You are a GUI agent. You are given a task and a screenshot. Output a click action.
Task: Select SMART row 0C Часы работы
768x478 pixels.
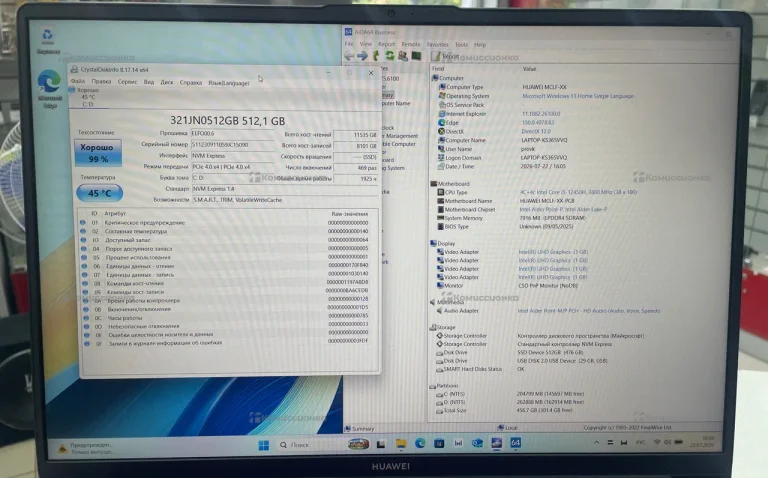(x=226, y=317)
